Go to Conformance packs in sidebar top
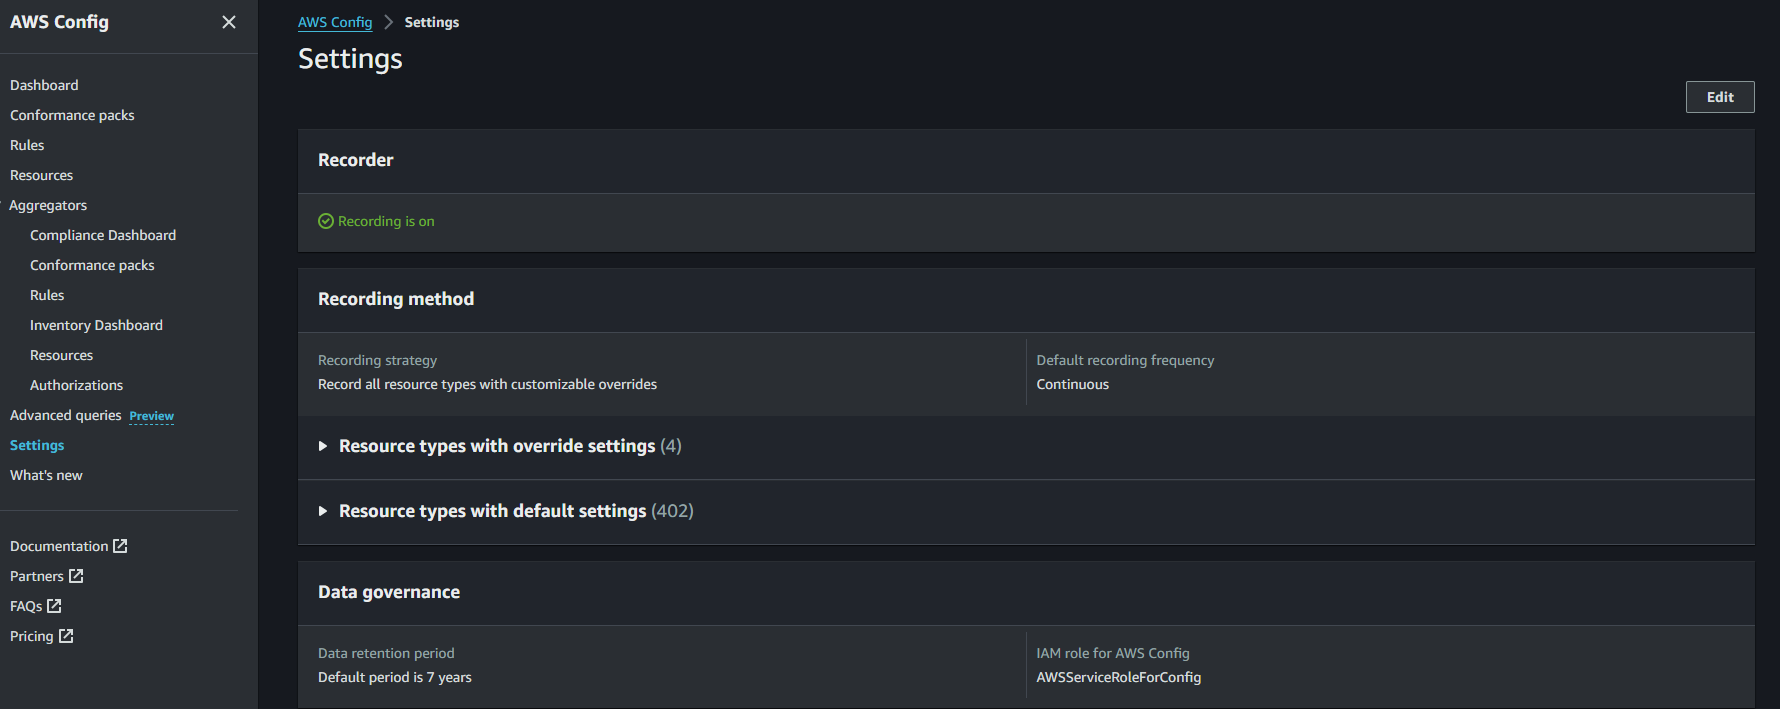The image size is (1780, 709). [72, 115]
